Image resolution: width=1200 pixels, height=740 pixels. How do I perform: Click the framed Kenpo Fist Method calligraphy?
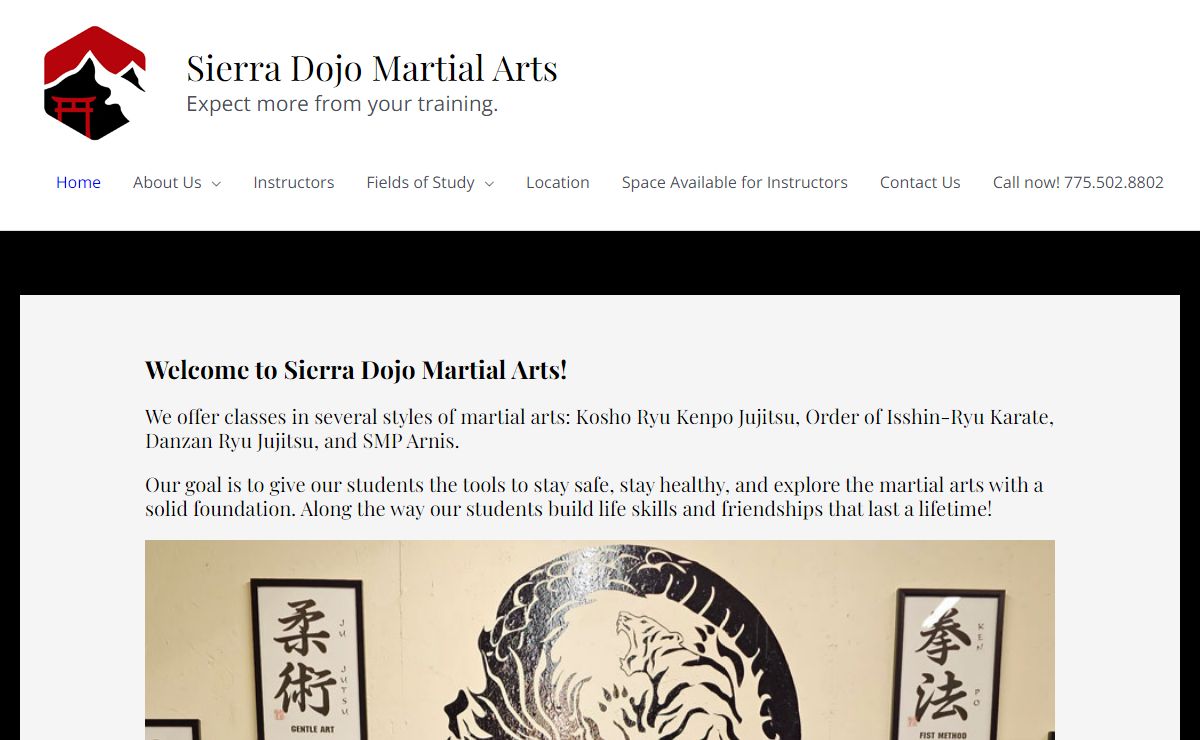(947, 664)
